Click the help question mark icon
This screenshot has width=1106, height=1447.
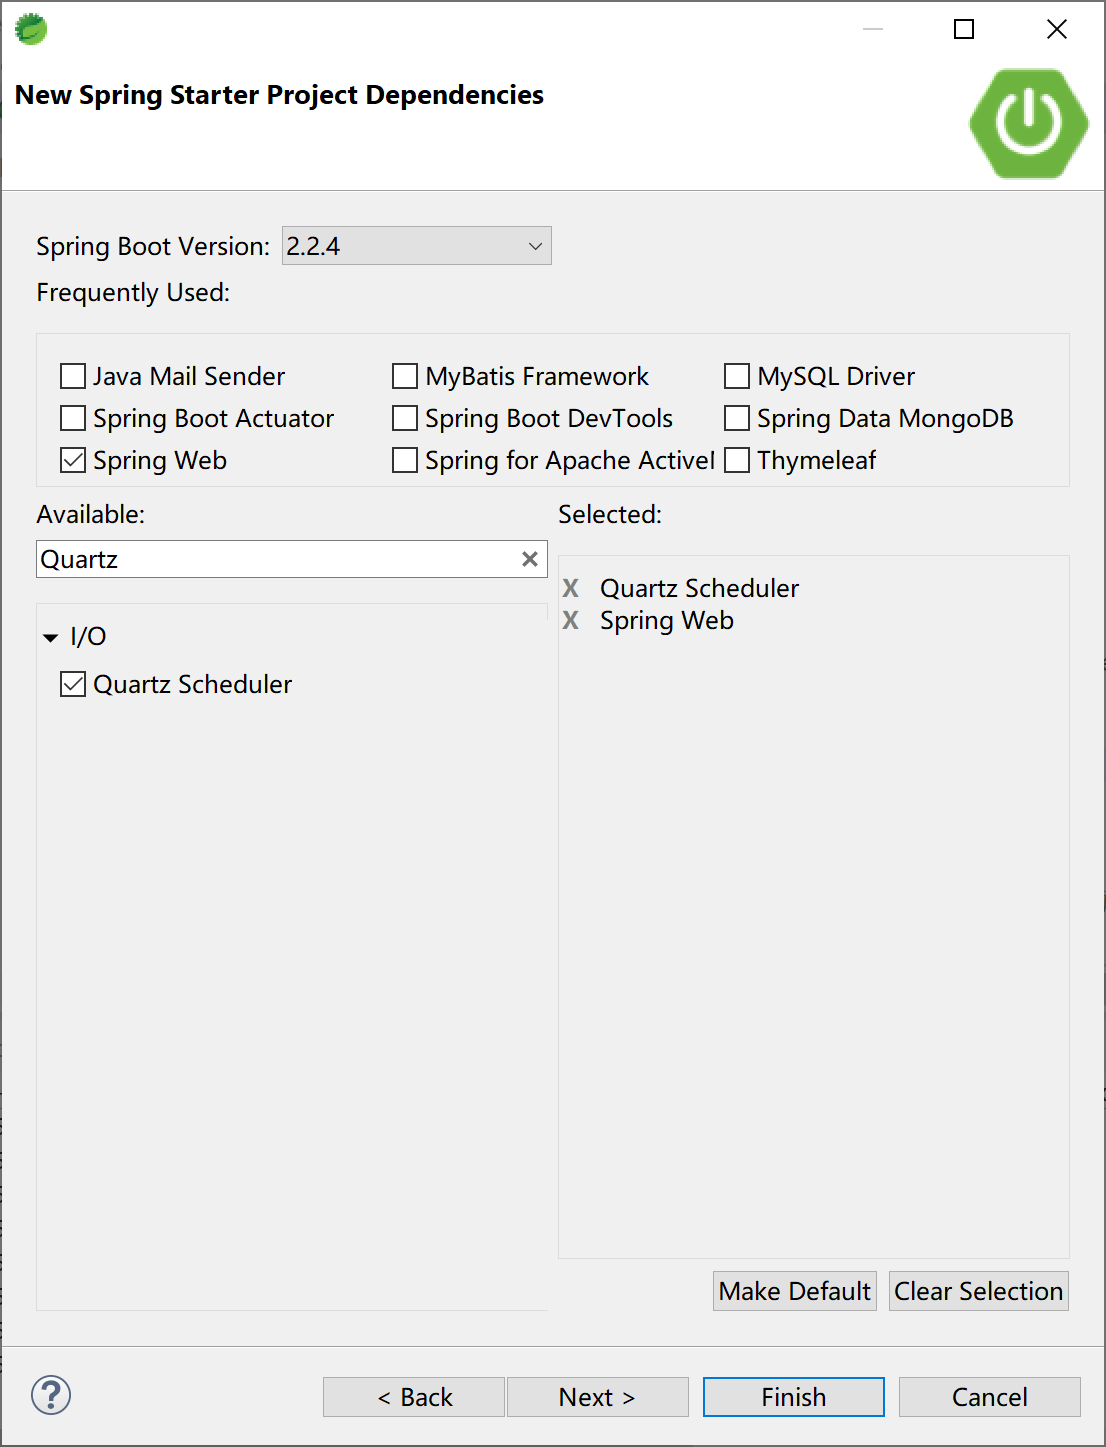click(x=51, y=1395)
